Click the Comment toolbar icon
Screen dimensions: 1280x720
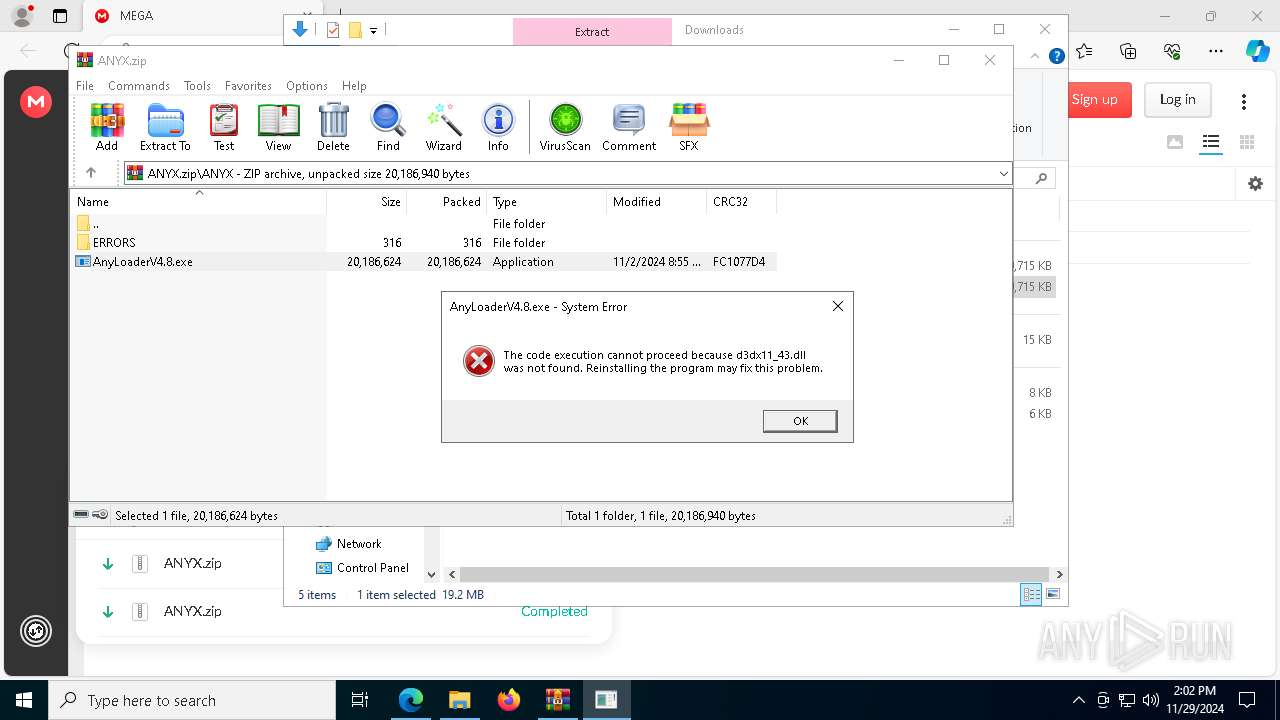coord(629,127)
